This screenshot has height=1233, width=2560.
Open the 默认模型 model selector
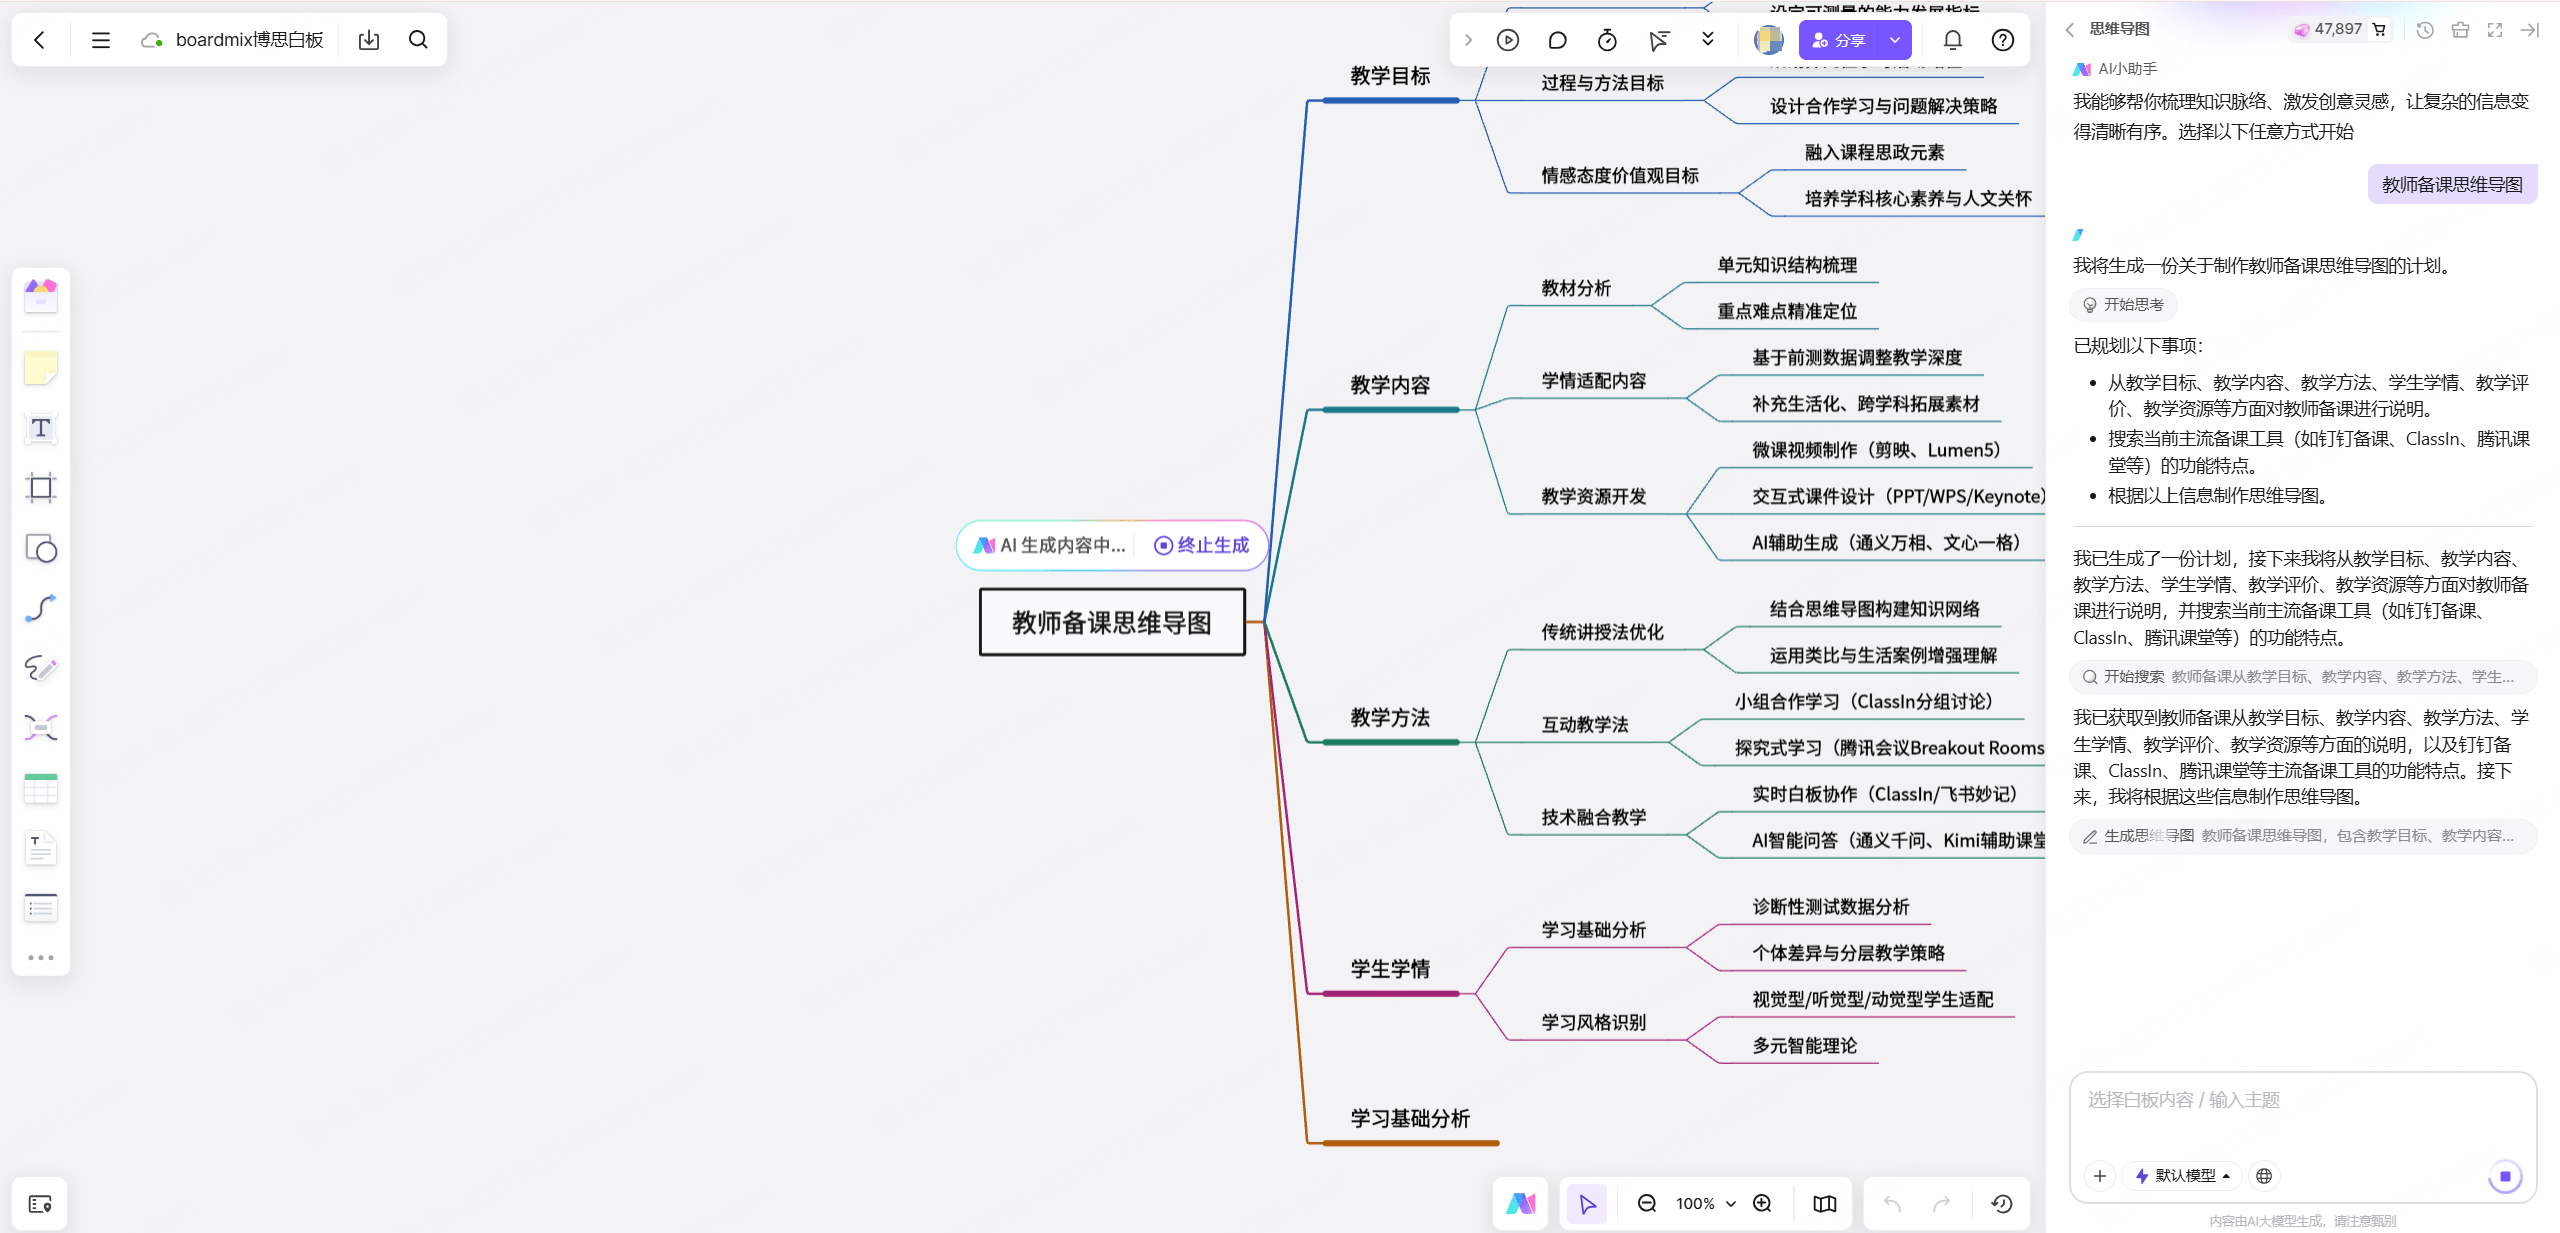coord(2182,1176)
